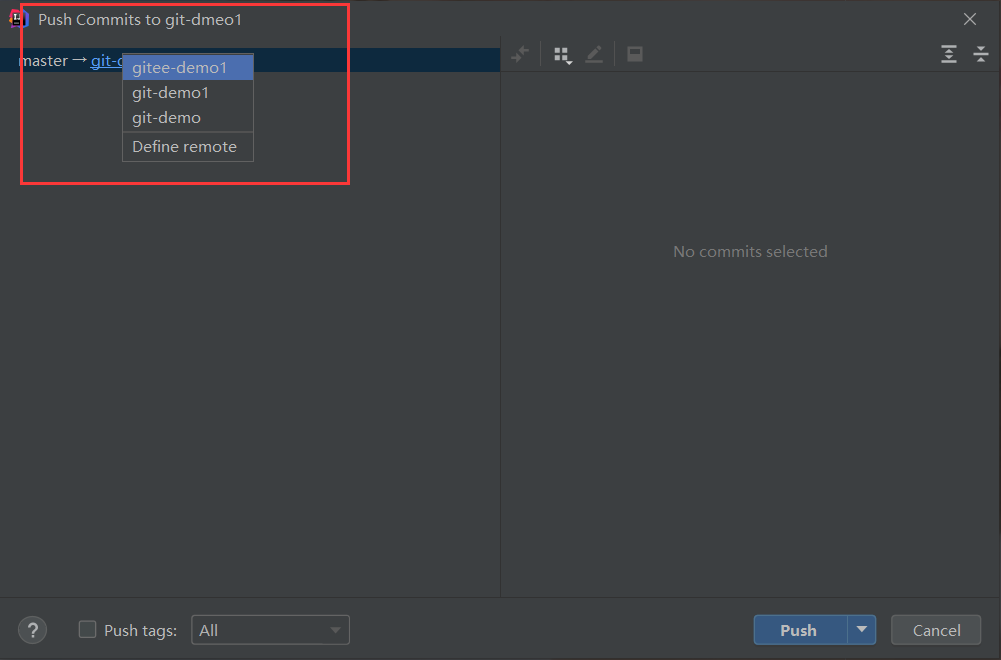Open the Group By grid icon

[562, 55]
